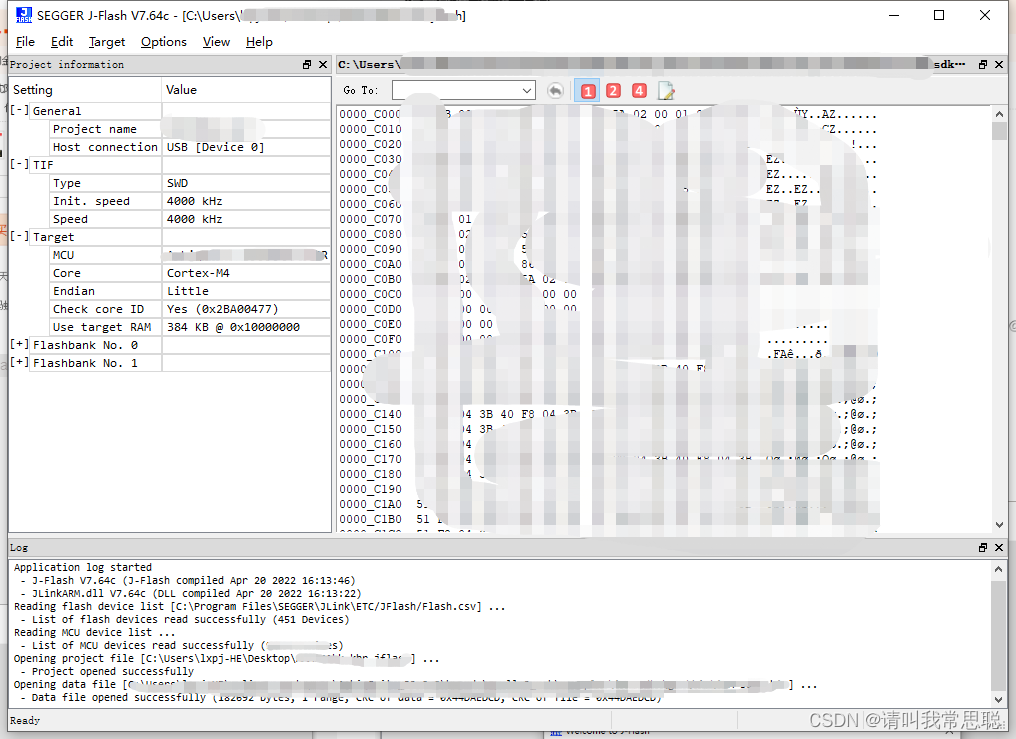
Task: Click the 'Application log started' log line
Action: [x=83, y=567]
